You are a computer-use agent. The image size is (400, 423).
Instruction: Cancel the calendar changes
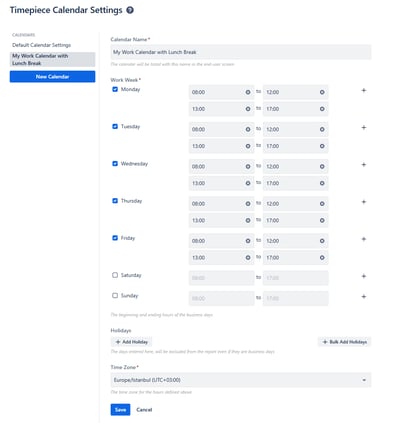144,410
